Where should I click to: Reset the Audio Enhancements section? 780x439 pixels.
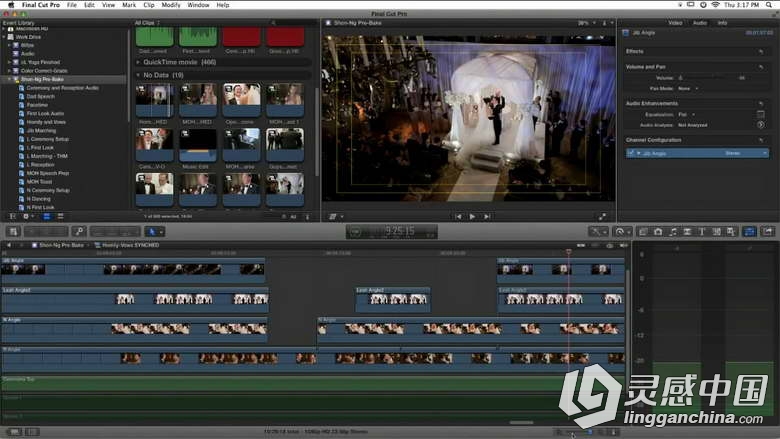[761, 103]
